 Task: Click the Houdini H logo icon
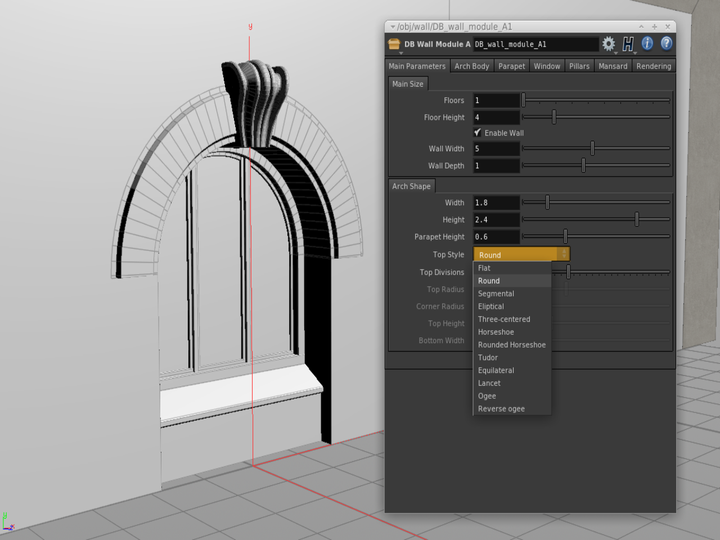click(x=628, y=44)
